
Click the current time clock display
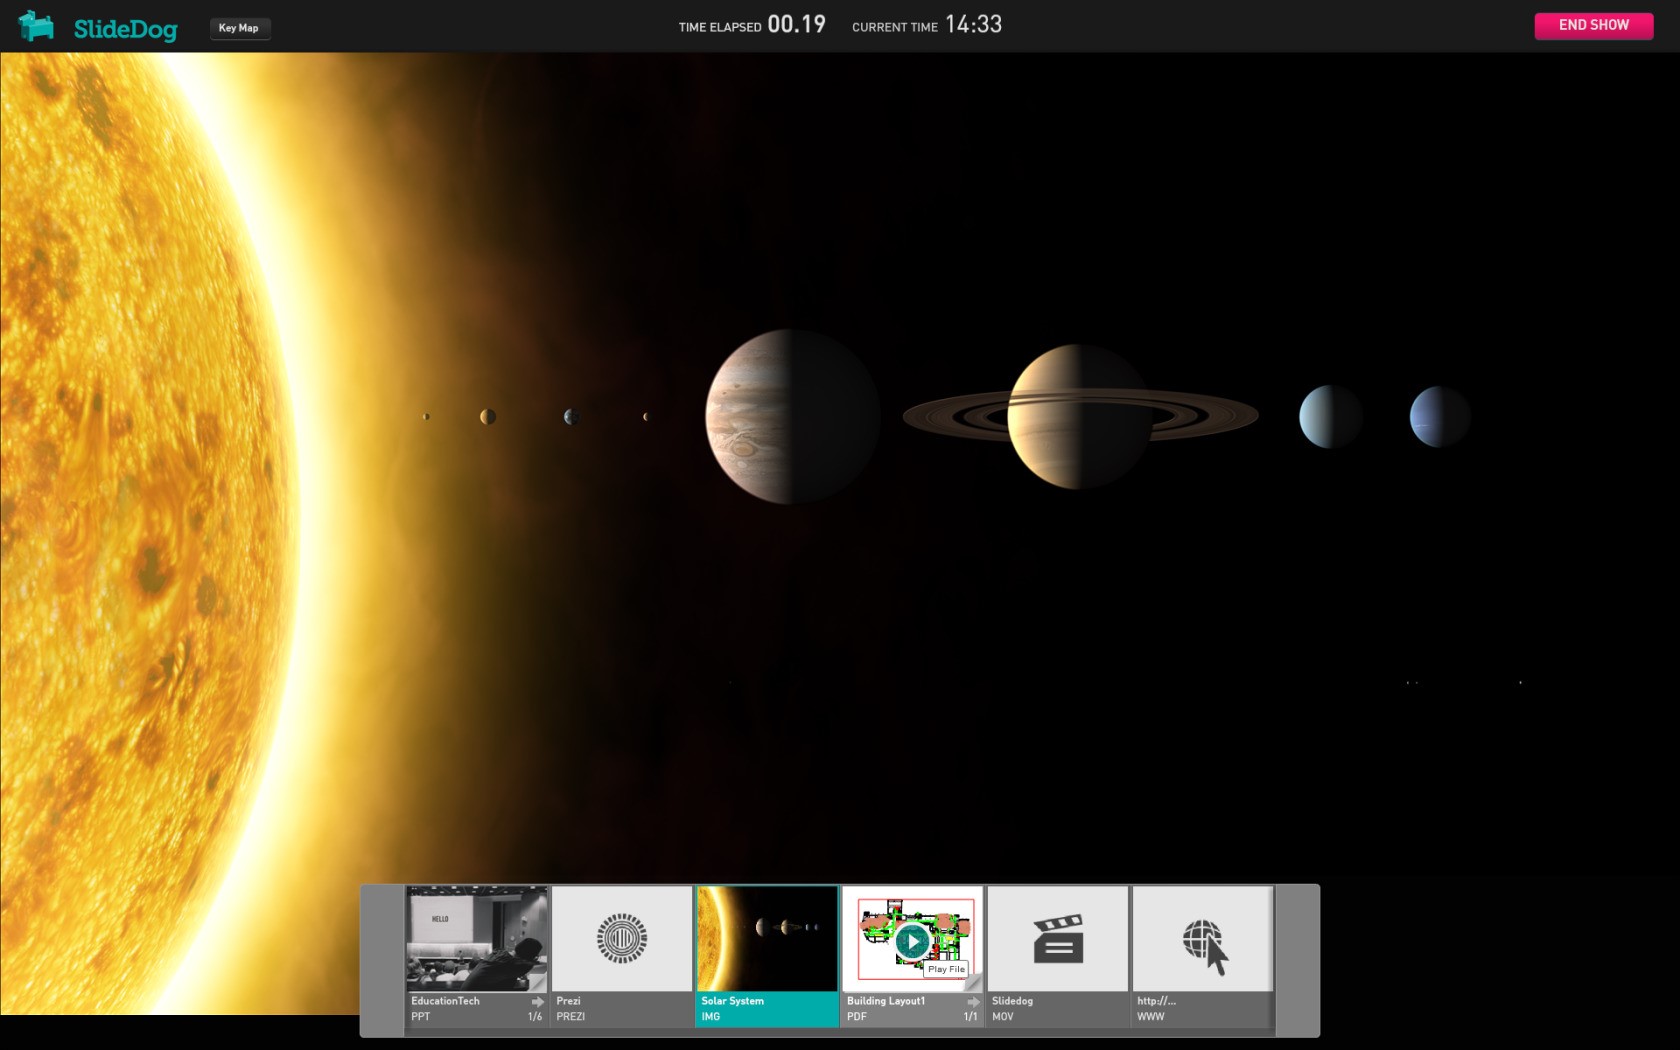(973, 25)
